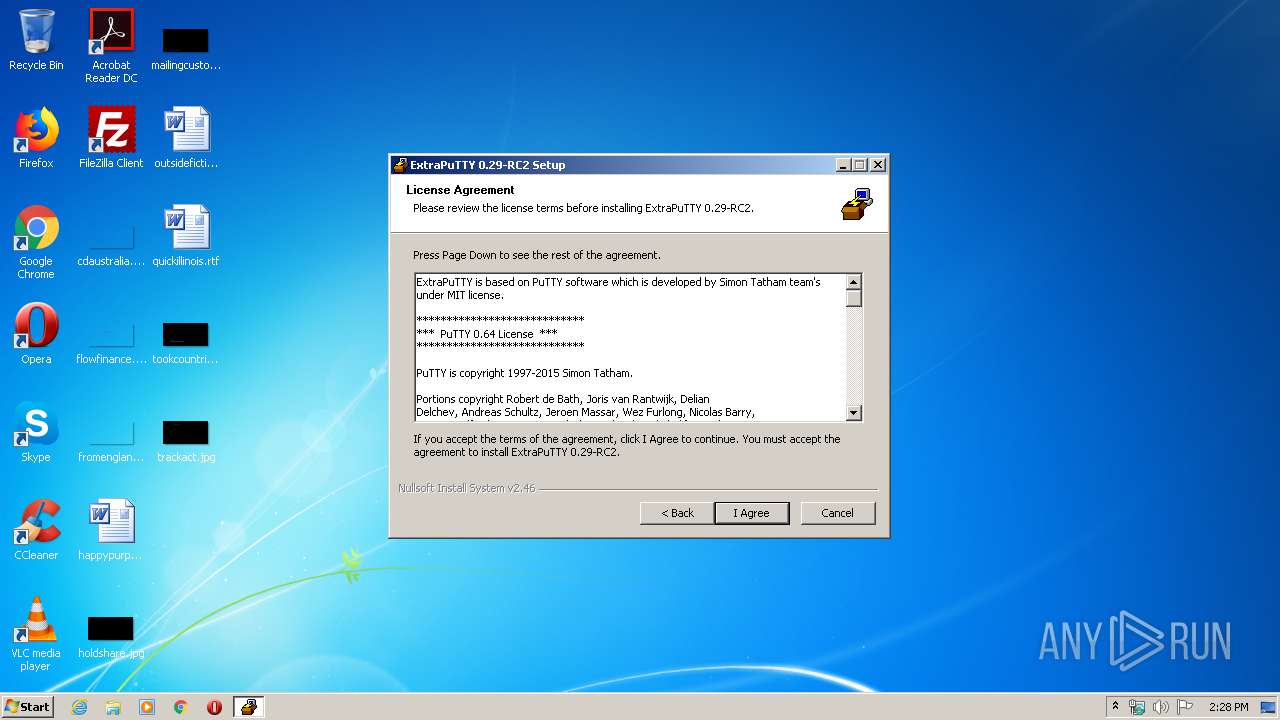Image resolution: width=1280 pixels, height=720 pixels.
Task: Open trackact.jpg image file
Action: [x=186, y=443]
